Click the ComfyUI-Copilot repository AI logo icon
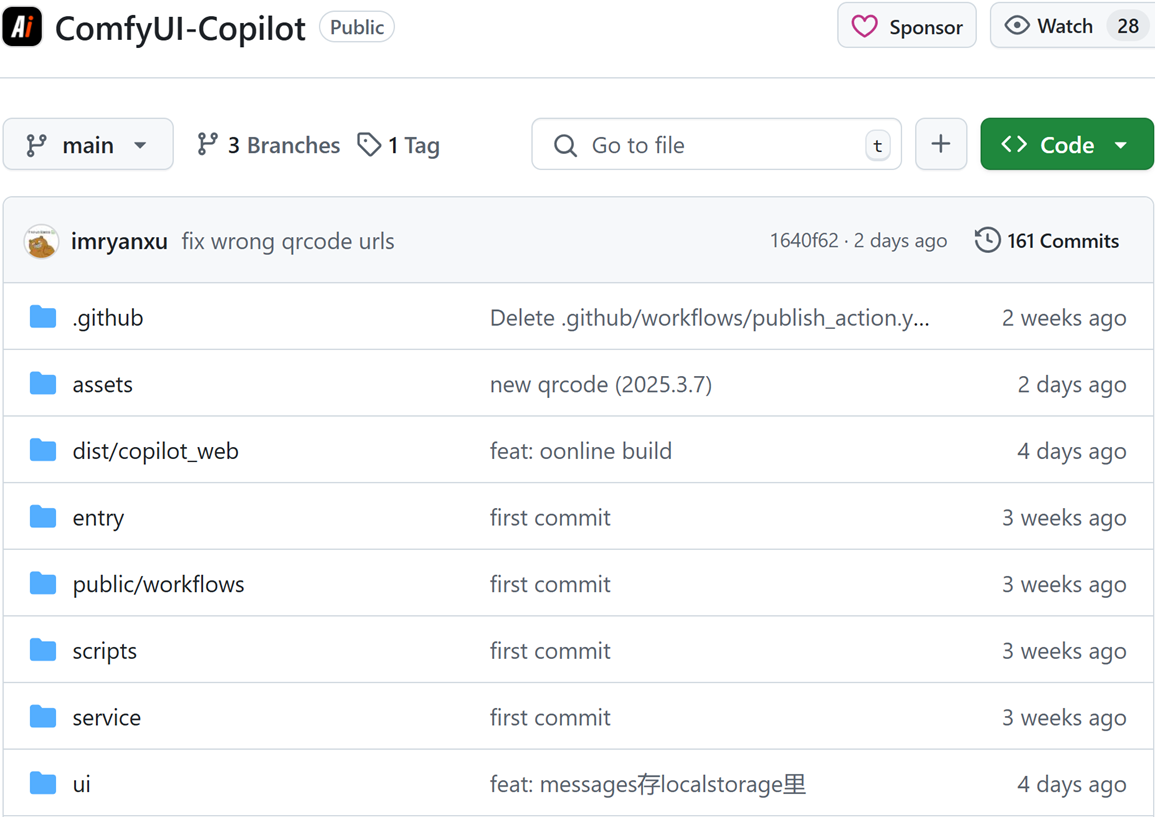Image resolution: width=1155 pixels, height=817 pixels. pos(22,27)
